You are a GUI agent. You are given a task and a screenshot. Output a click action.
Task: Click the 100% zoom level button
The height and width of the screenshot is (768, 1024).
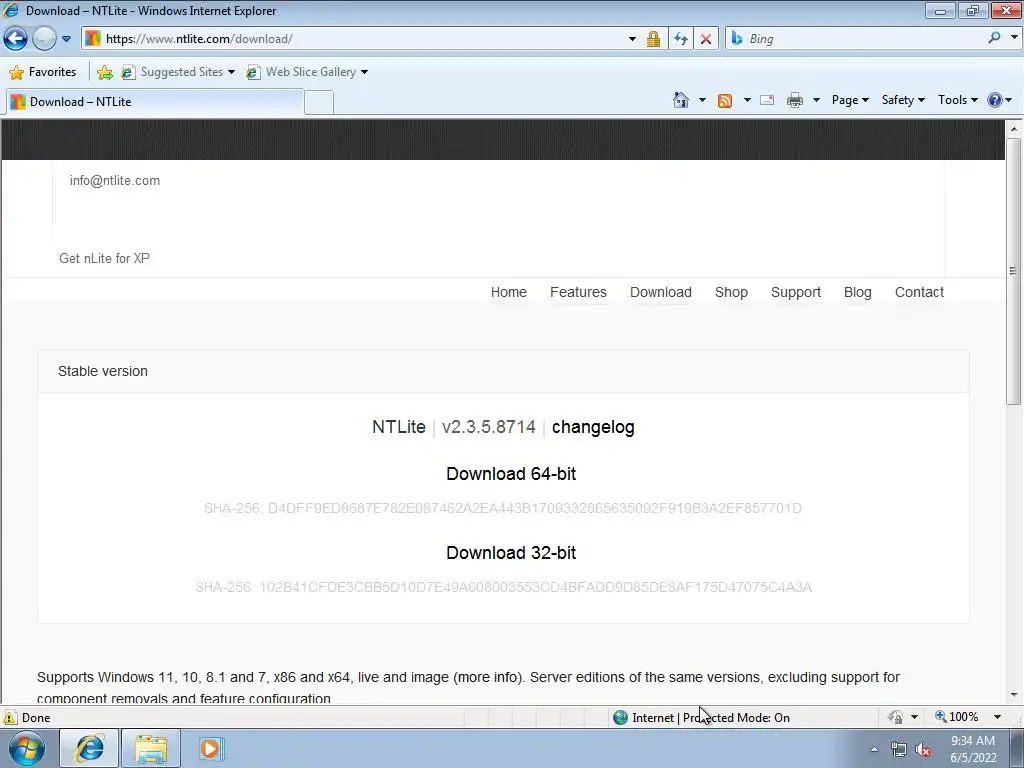point(957,717)
